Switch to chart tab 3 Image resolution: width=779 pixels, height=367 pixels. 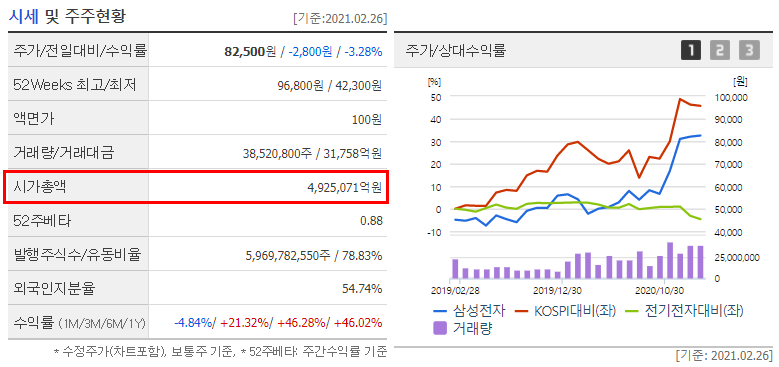point(749,51)
